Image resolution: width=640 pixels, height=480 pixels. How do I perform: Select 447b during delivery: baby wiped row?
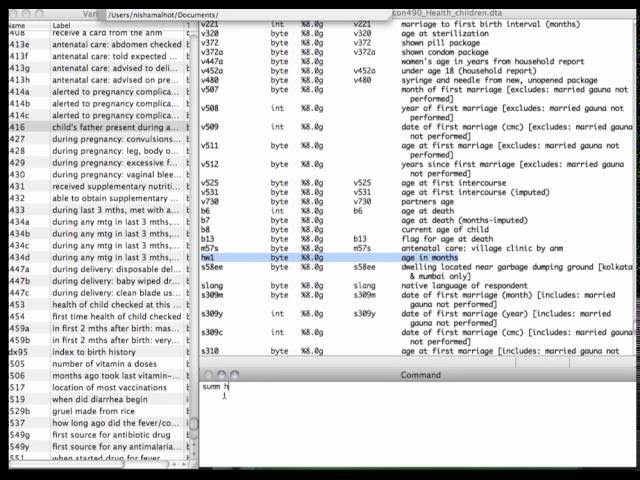[x=99, y=281]
